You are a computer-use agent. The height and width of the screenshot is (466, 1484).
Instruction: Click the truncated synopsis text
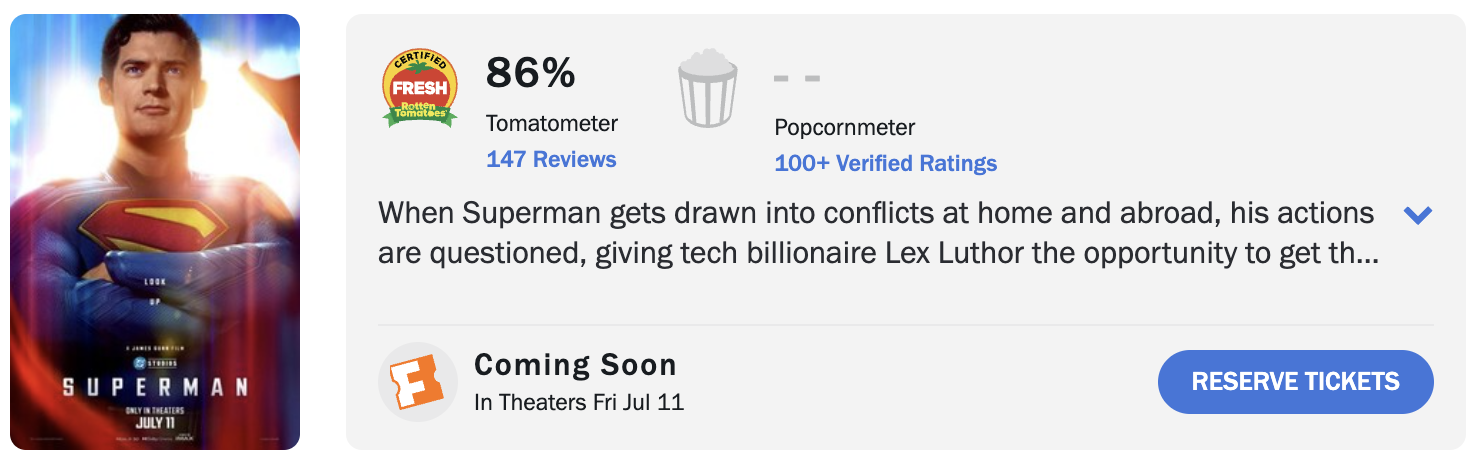click(x=879, y=233)
